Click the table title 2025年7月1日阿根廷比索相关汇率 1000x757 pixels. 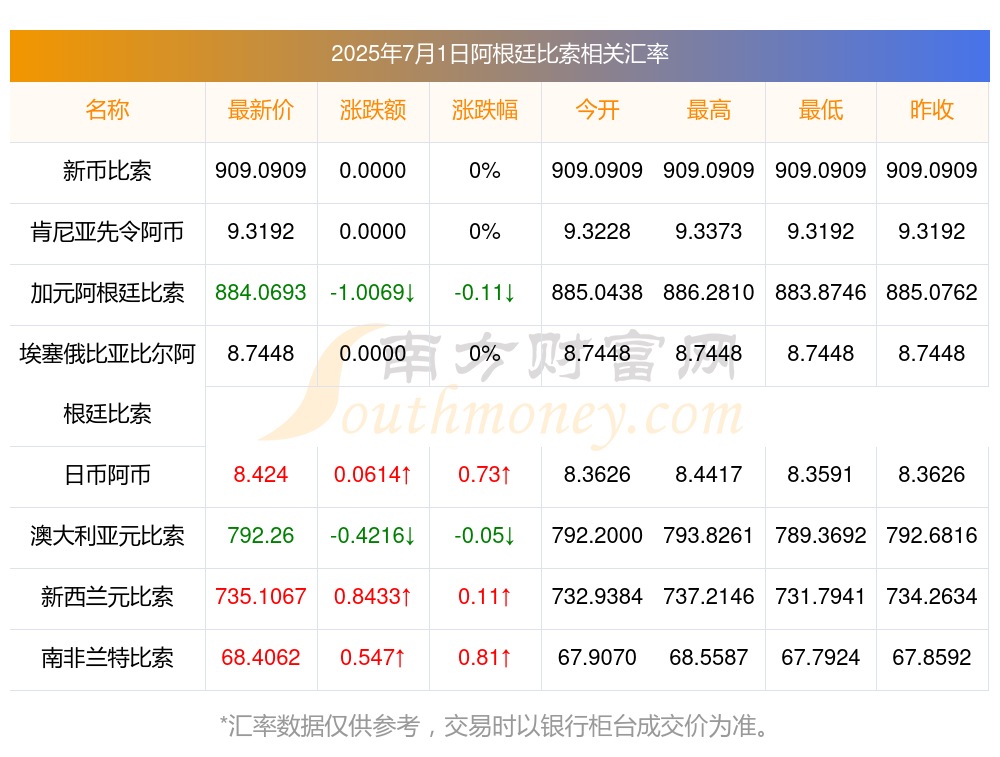tap(499, 54)
